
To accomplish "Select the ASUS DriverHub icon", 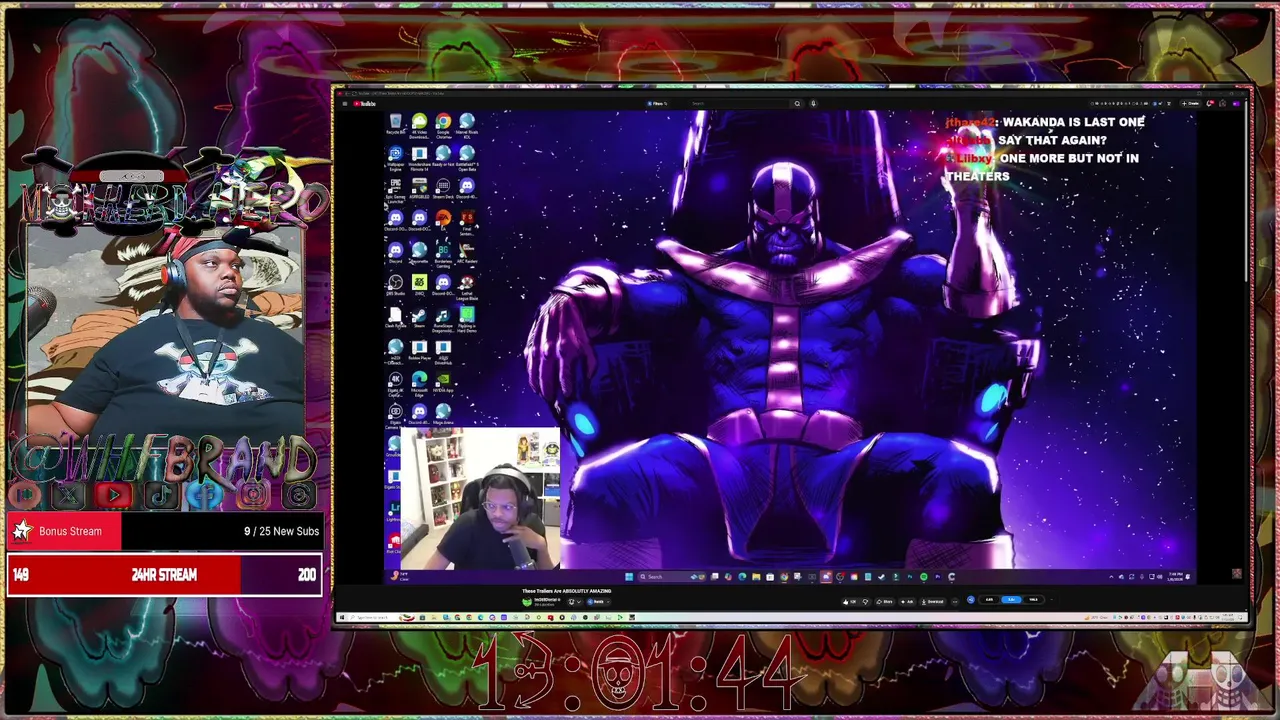I will point(443,354).
